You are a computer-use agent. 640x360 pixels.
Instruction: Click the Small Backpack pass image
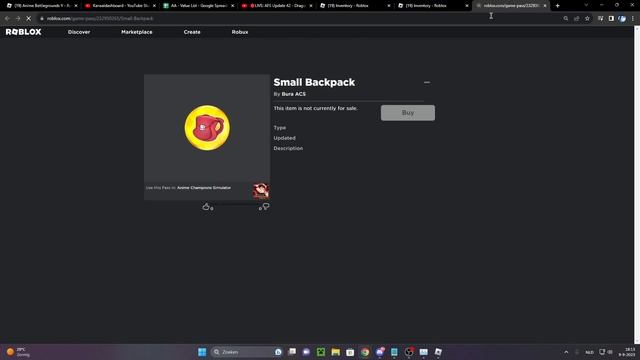pyautogui.click(x=207, y=128)
